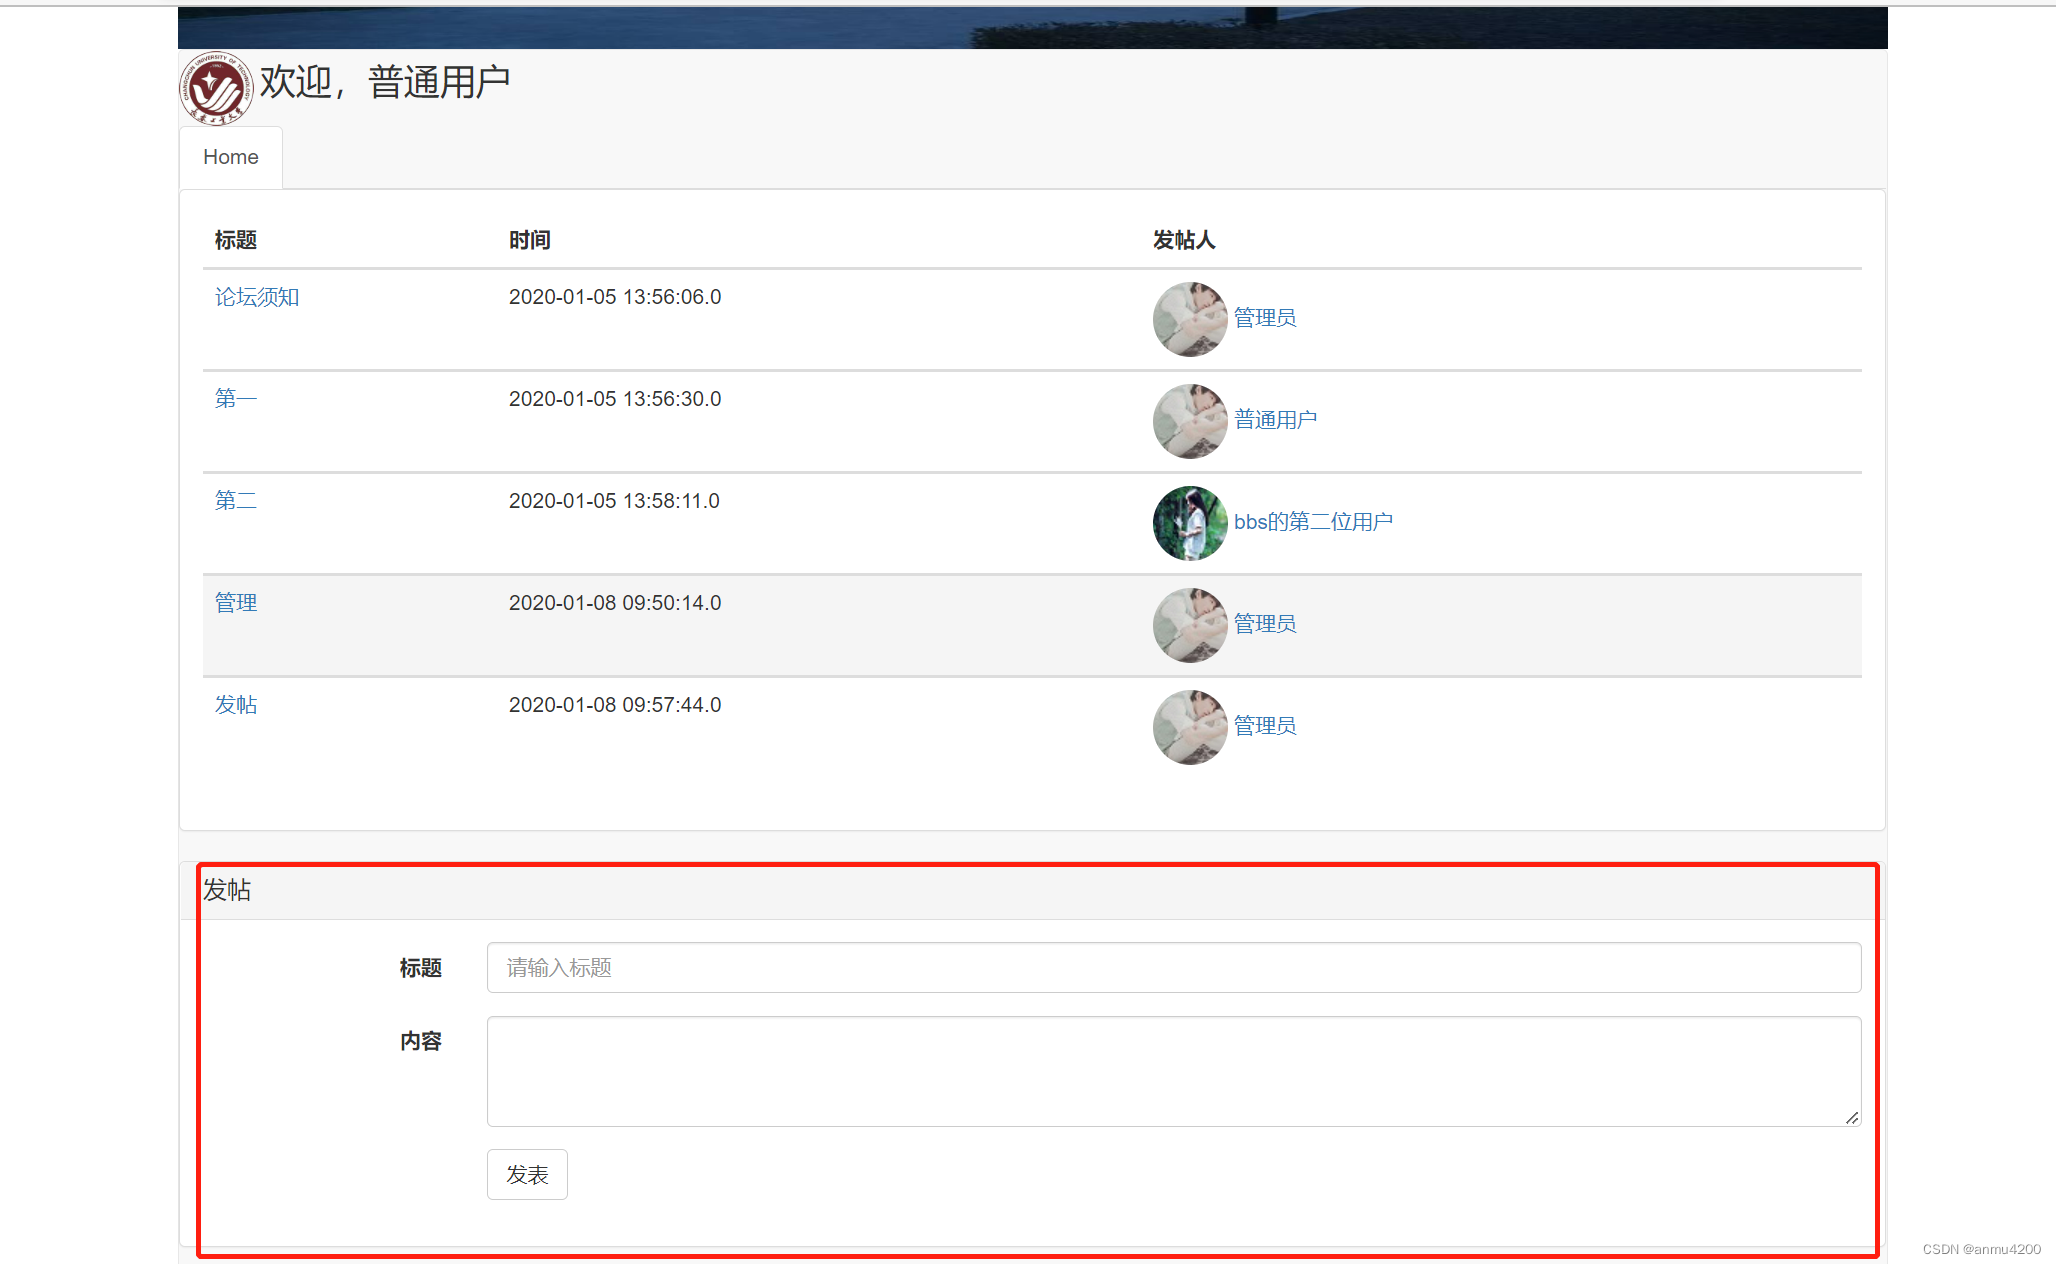
Task: Open the post titled 第一
Action: pos(236,399)
